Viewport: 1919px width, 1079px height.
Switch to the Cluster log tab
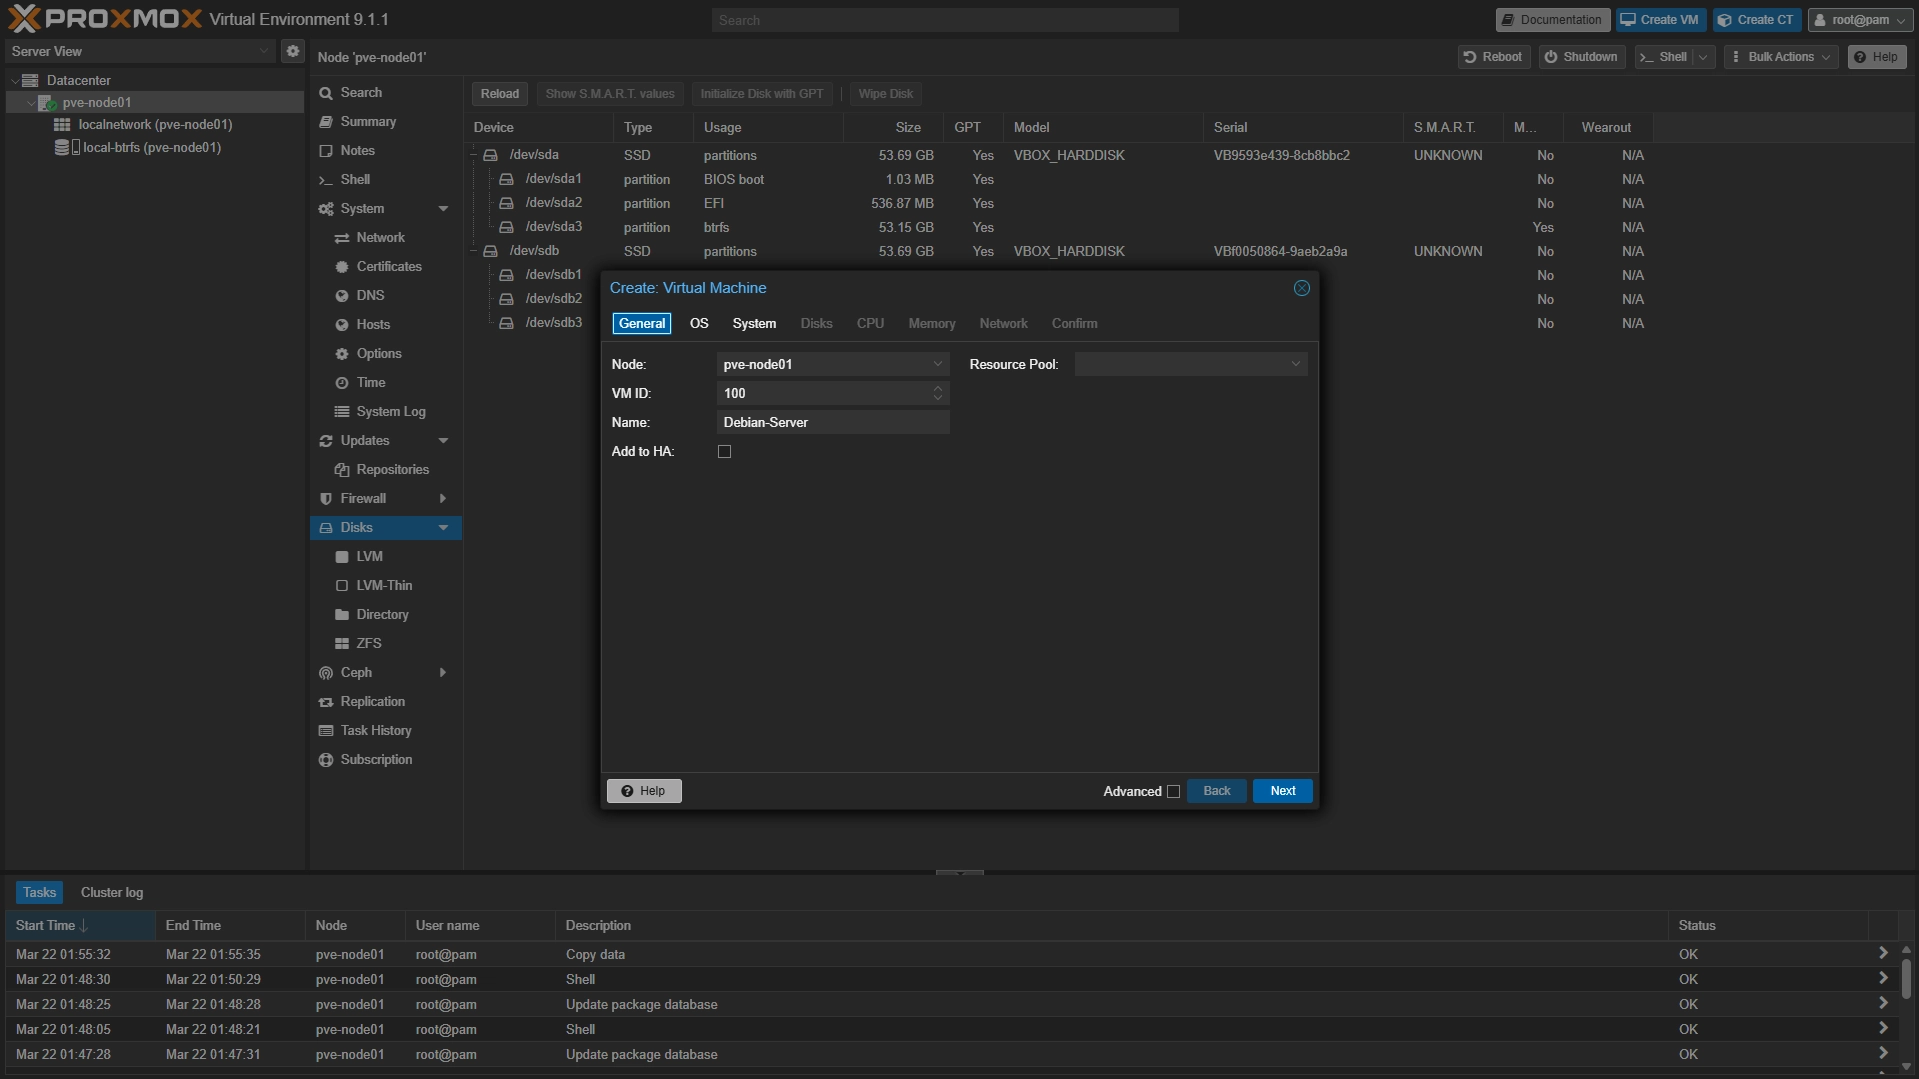click(112, 892)
